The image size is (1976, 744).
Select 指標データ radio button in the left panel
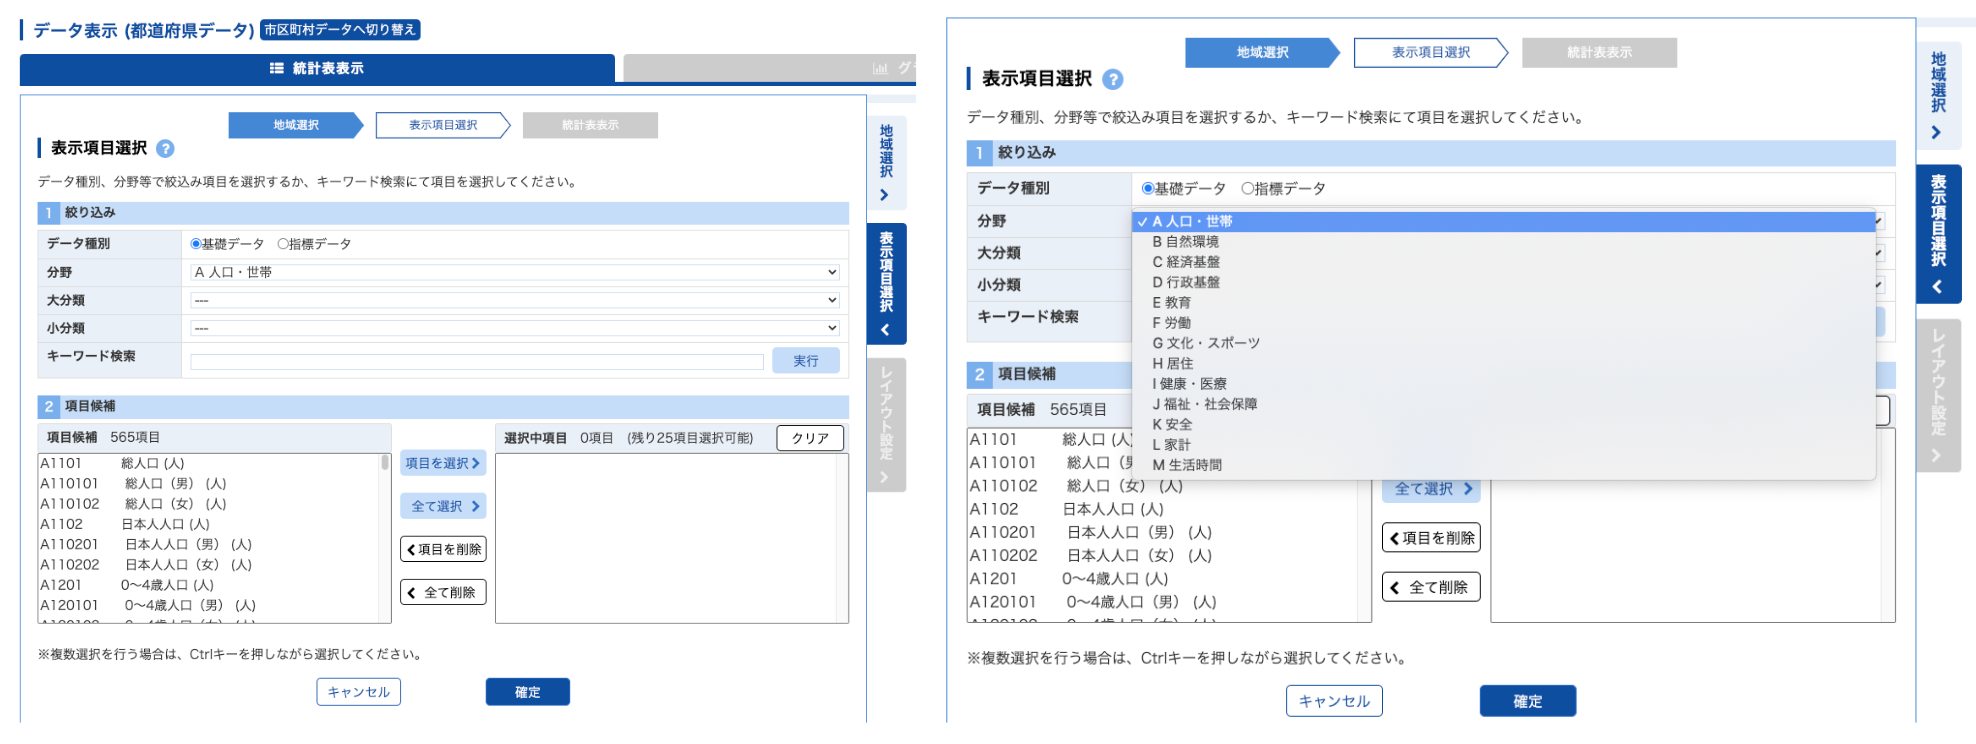(283, 244)
